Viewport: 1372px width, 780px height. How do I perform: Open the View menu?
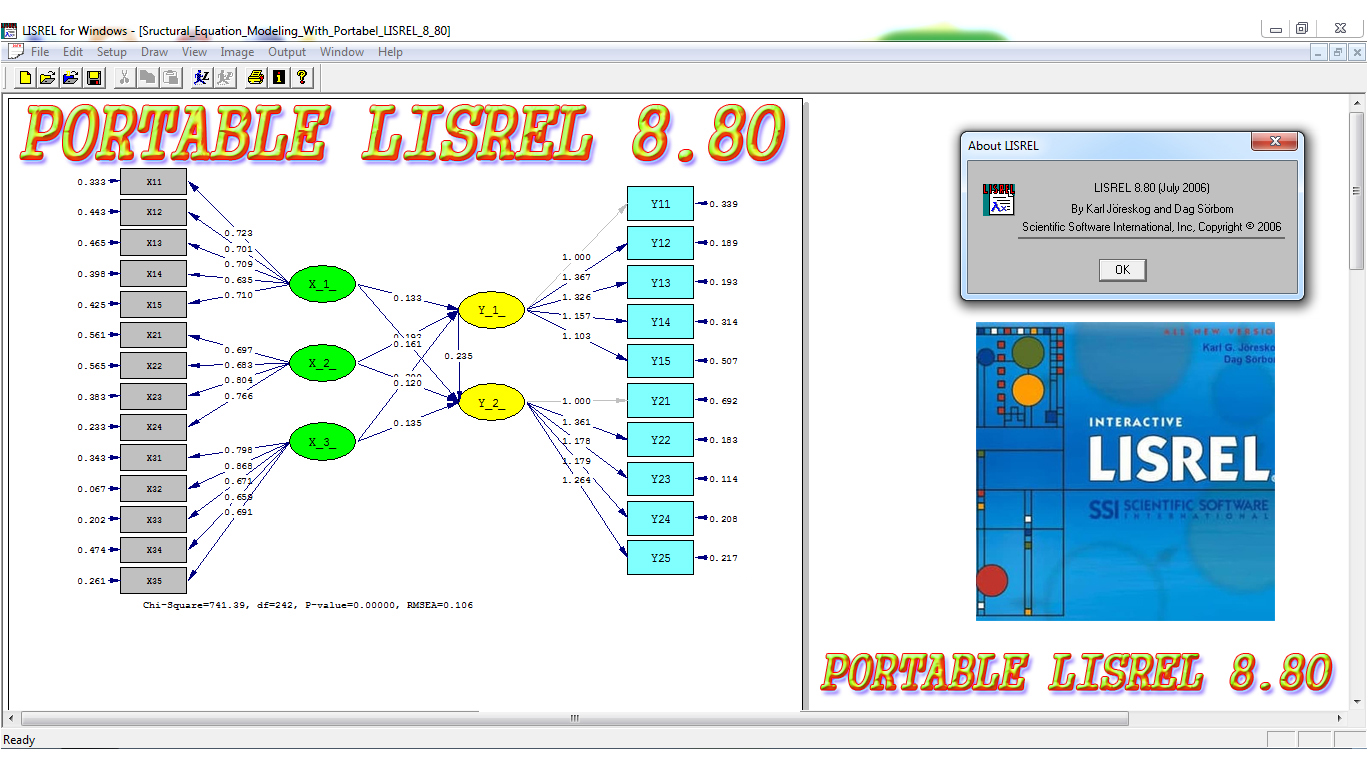[194, 52]
